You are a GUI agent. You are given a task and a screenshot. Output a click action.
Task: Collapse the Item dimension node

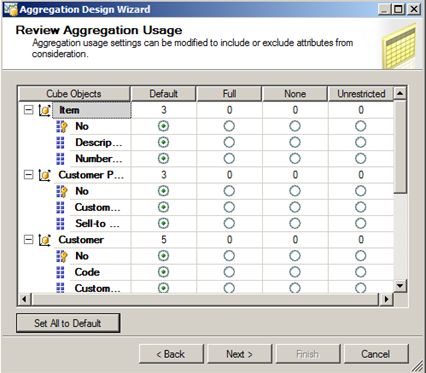[29, 110]
